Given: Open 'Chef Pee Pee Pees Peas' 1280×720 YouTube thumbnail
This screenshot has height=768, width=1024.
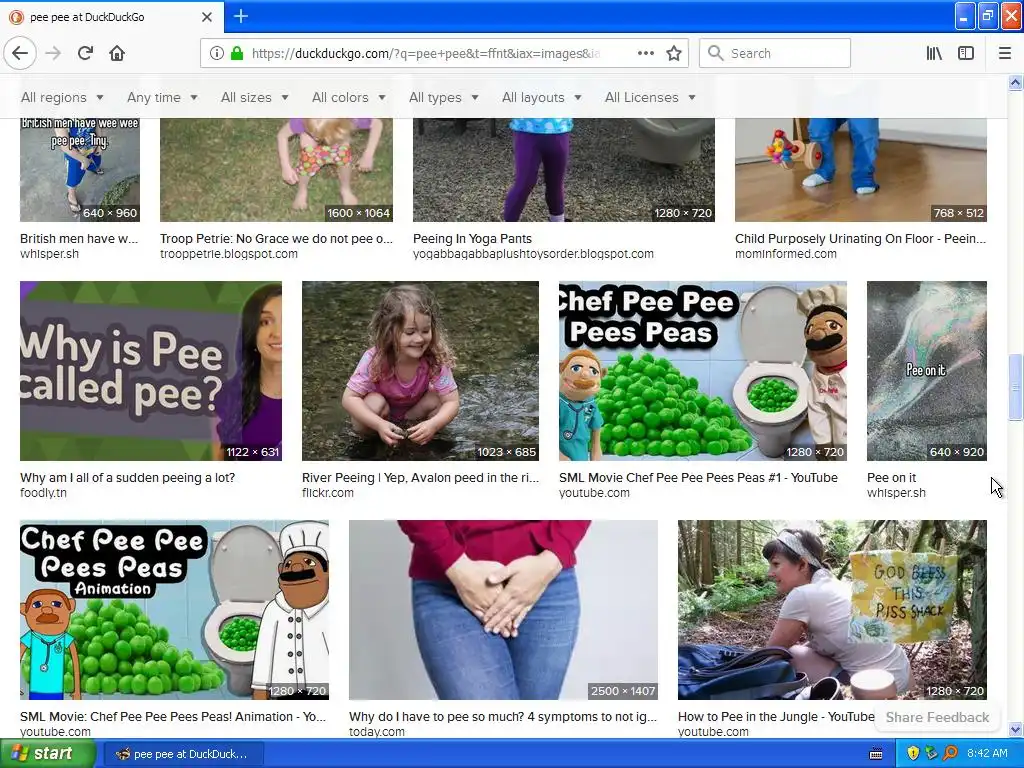Looking at the screenshot, I should tap(703, 371).
